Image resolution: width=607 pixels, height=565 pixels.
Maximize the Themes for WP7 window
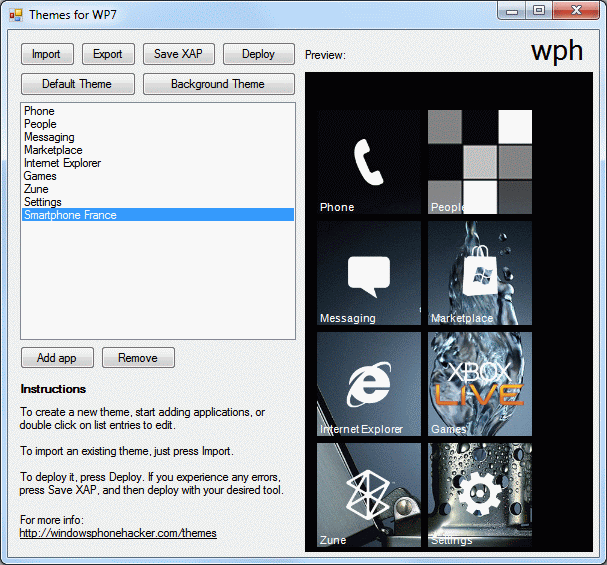pyautogui.click(x=539, y=10)
